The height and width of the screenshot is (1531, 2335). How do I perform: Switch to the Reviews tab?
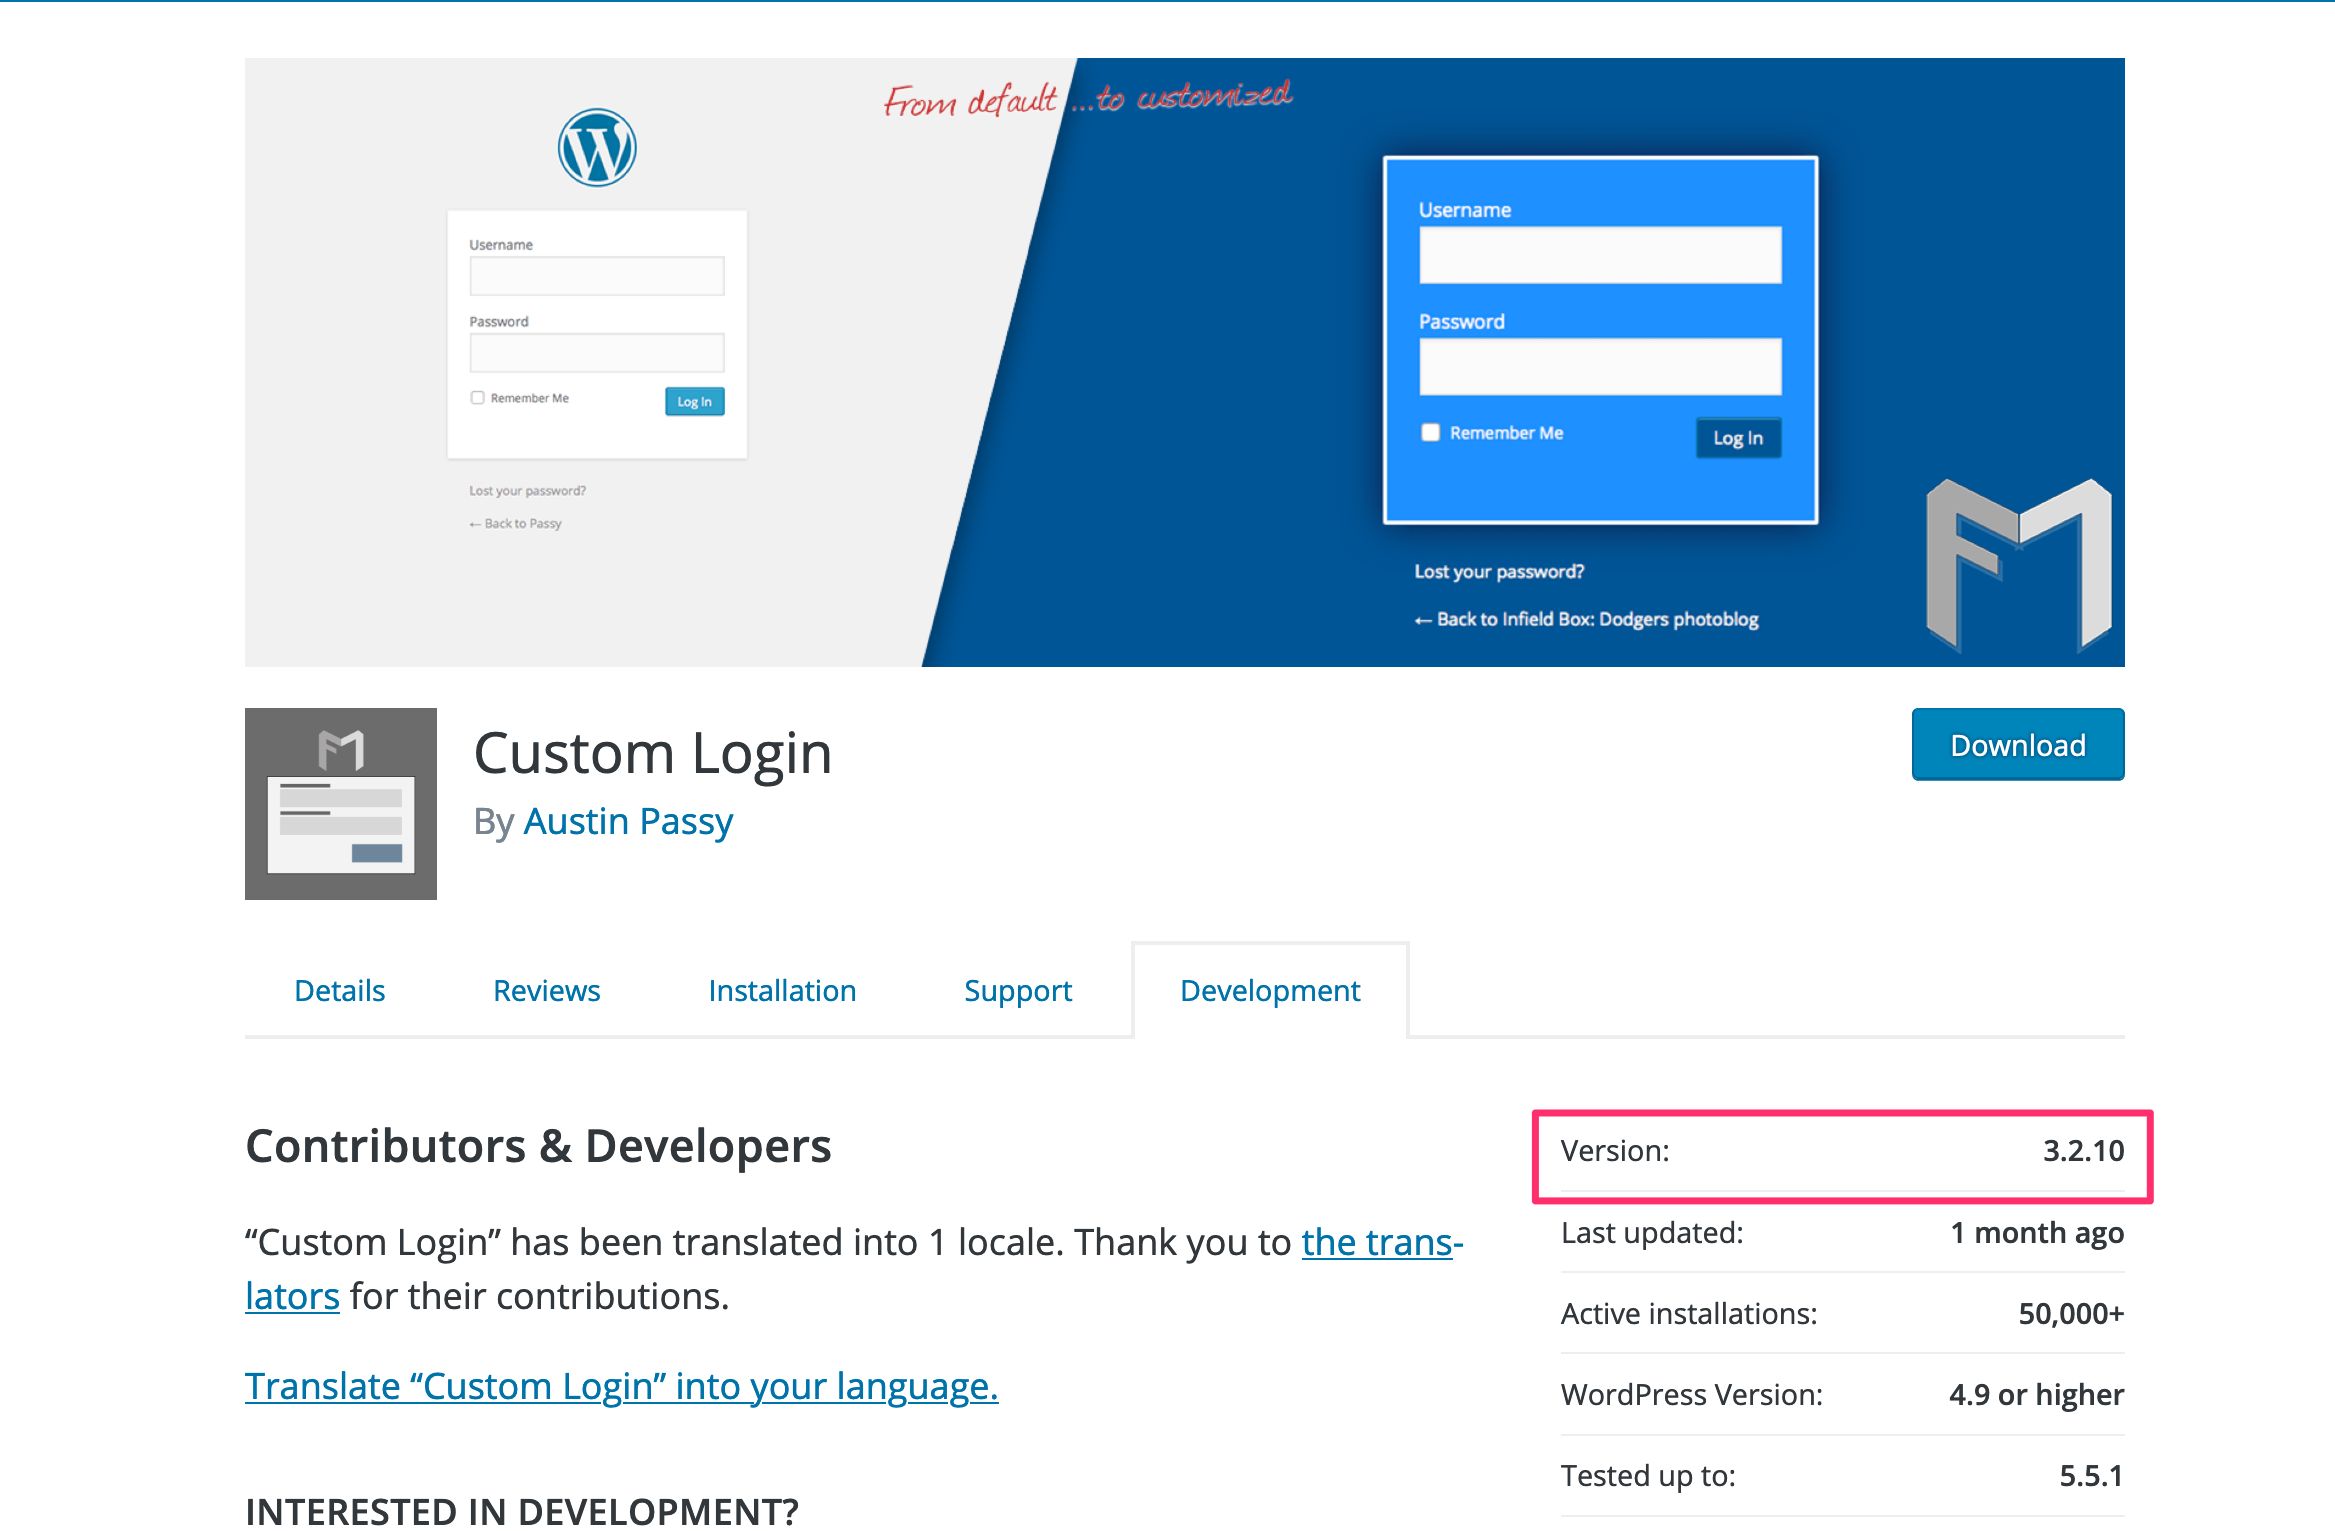tap(546, 990)
